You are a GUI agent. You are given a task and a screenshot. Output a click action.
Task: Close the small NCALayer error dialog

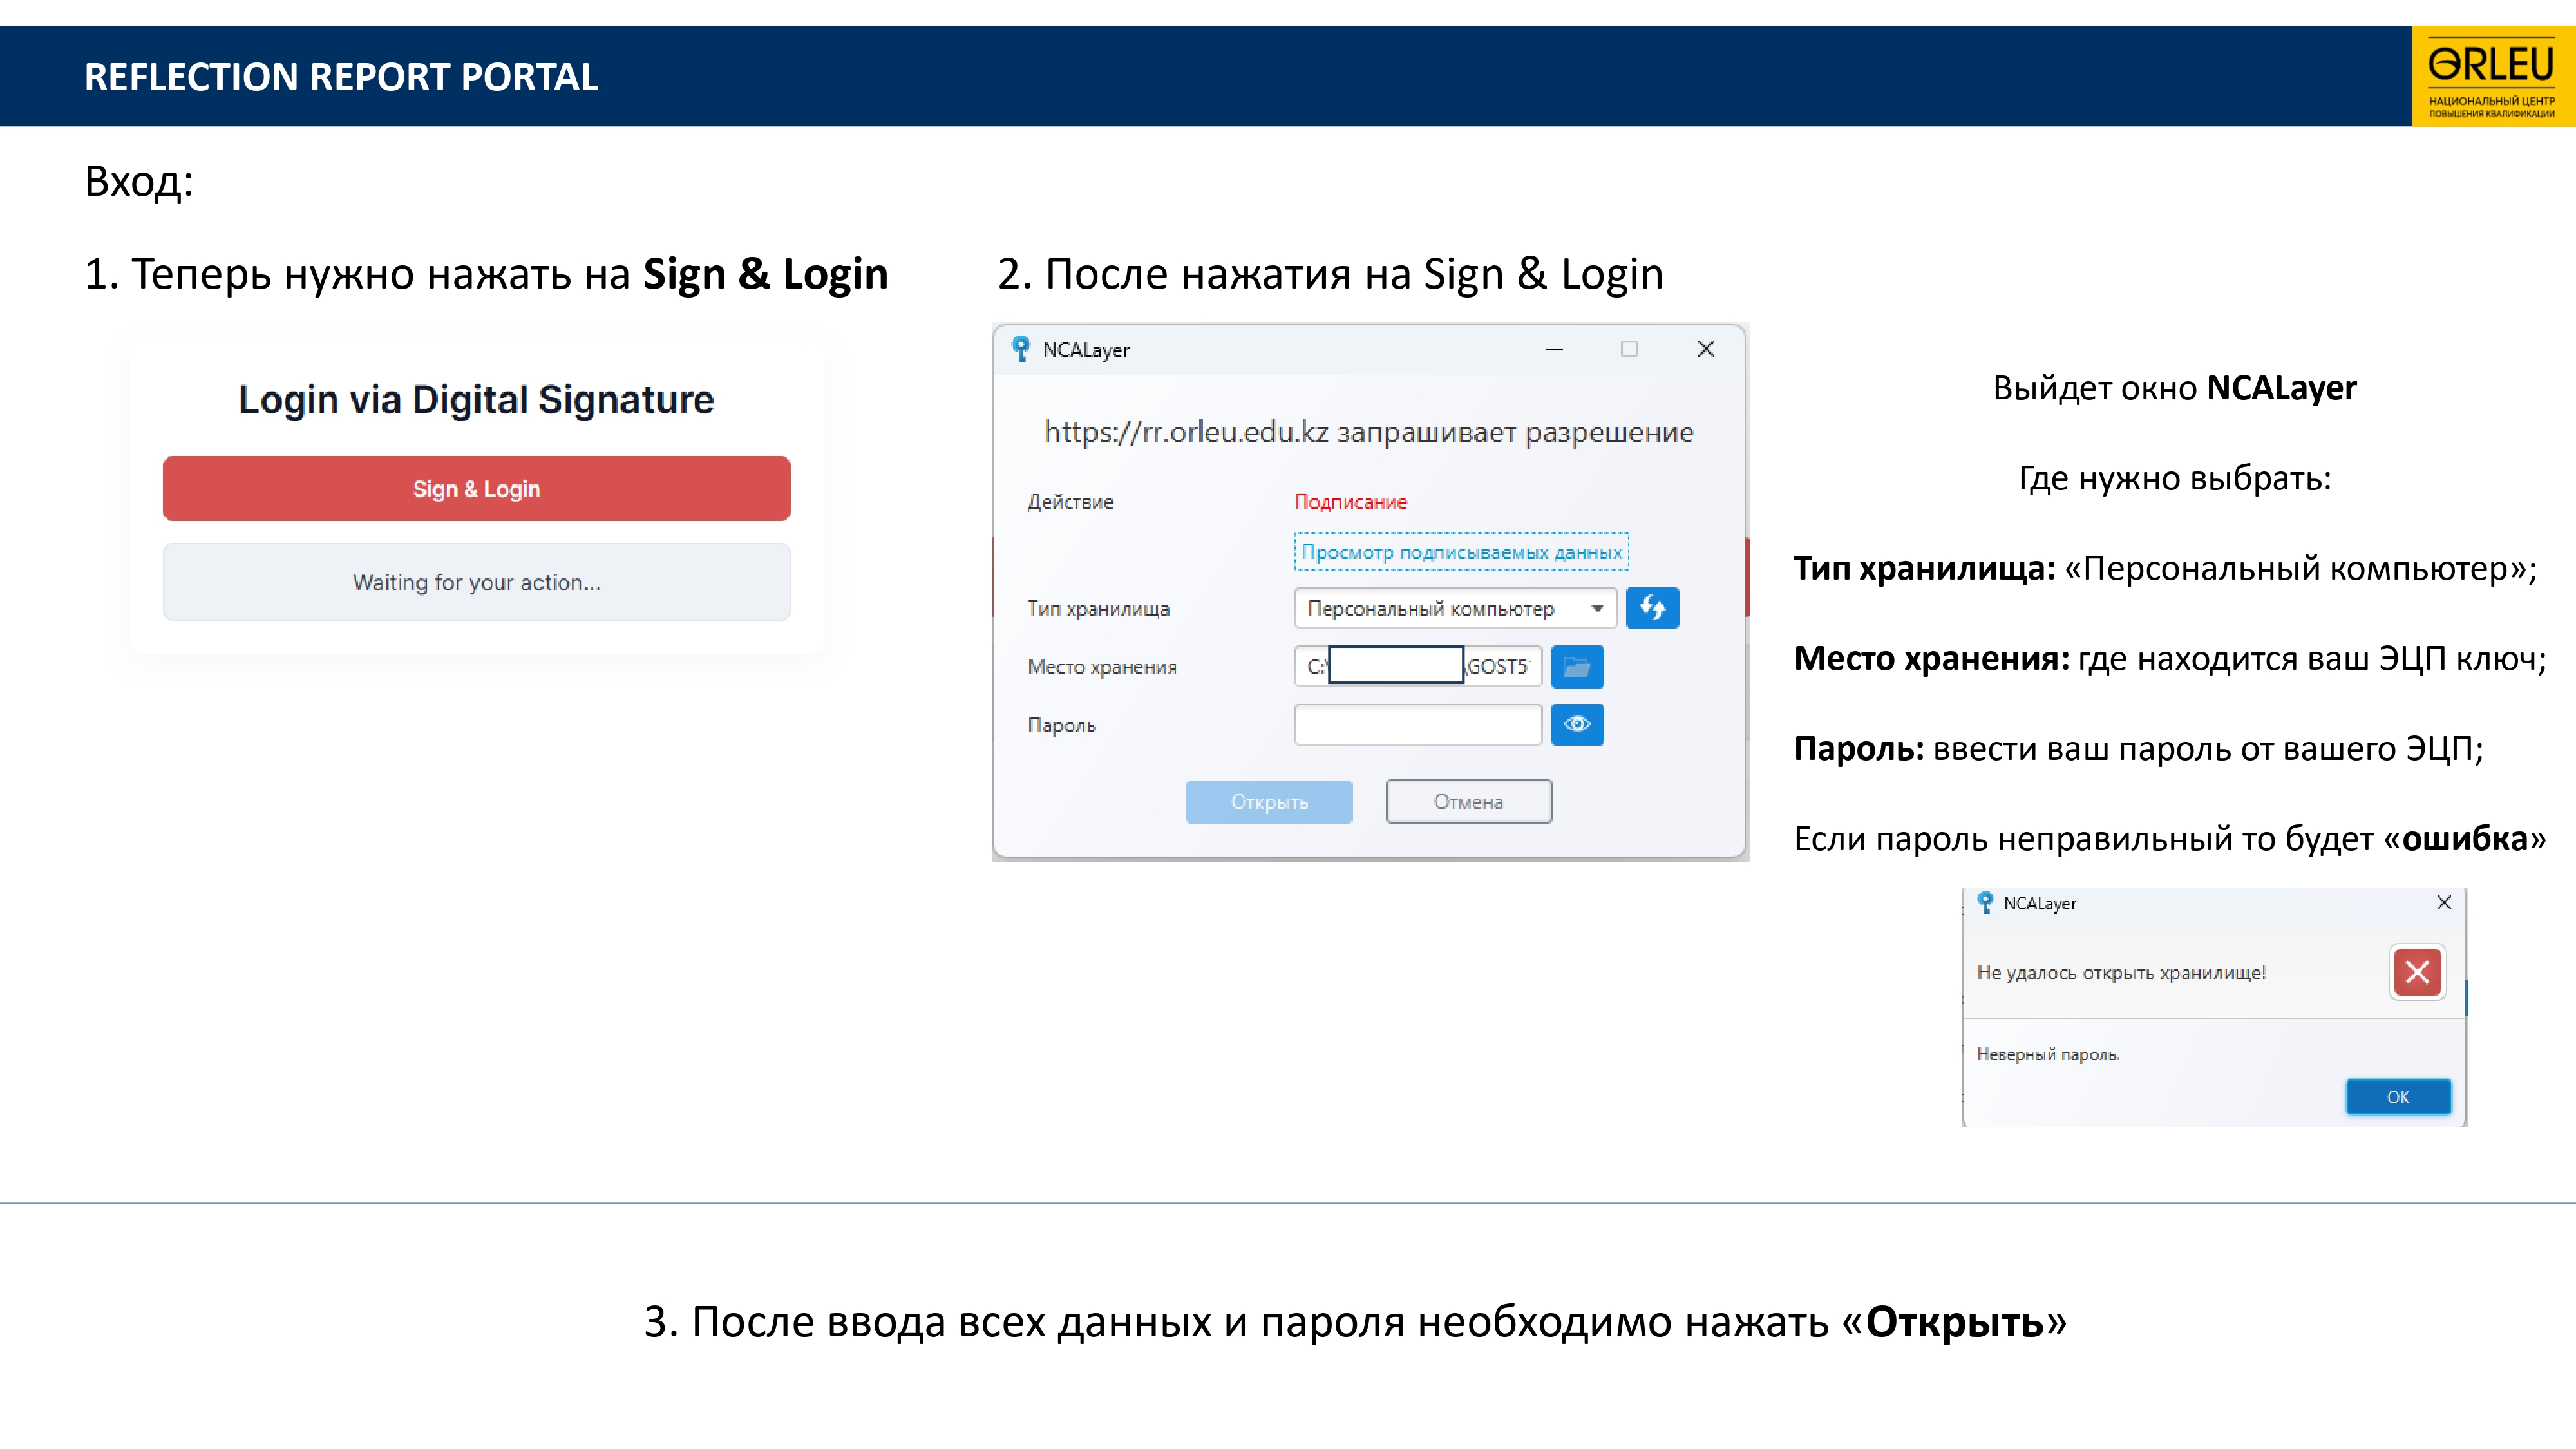tap(2443, 903)
